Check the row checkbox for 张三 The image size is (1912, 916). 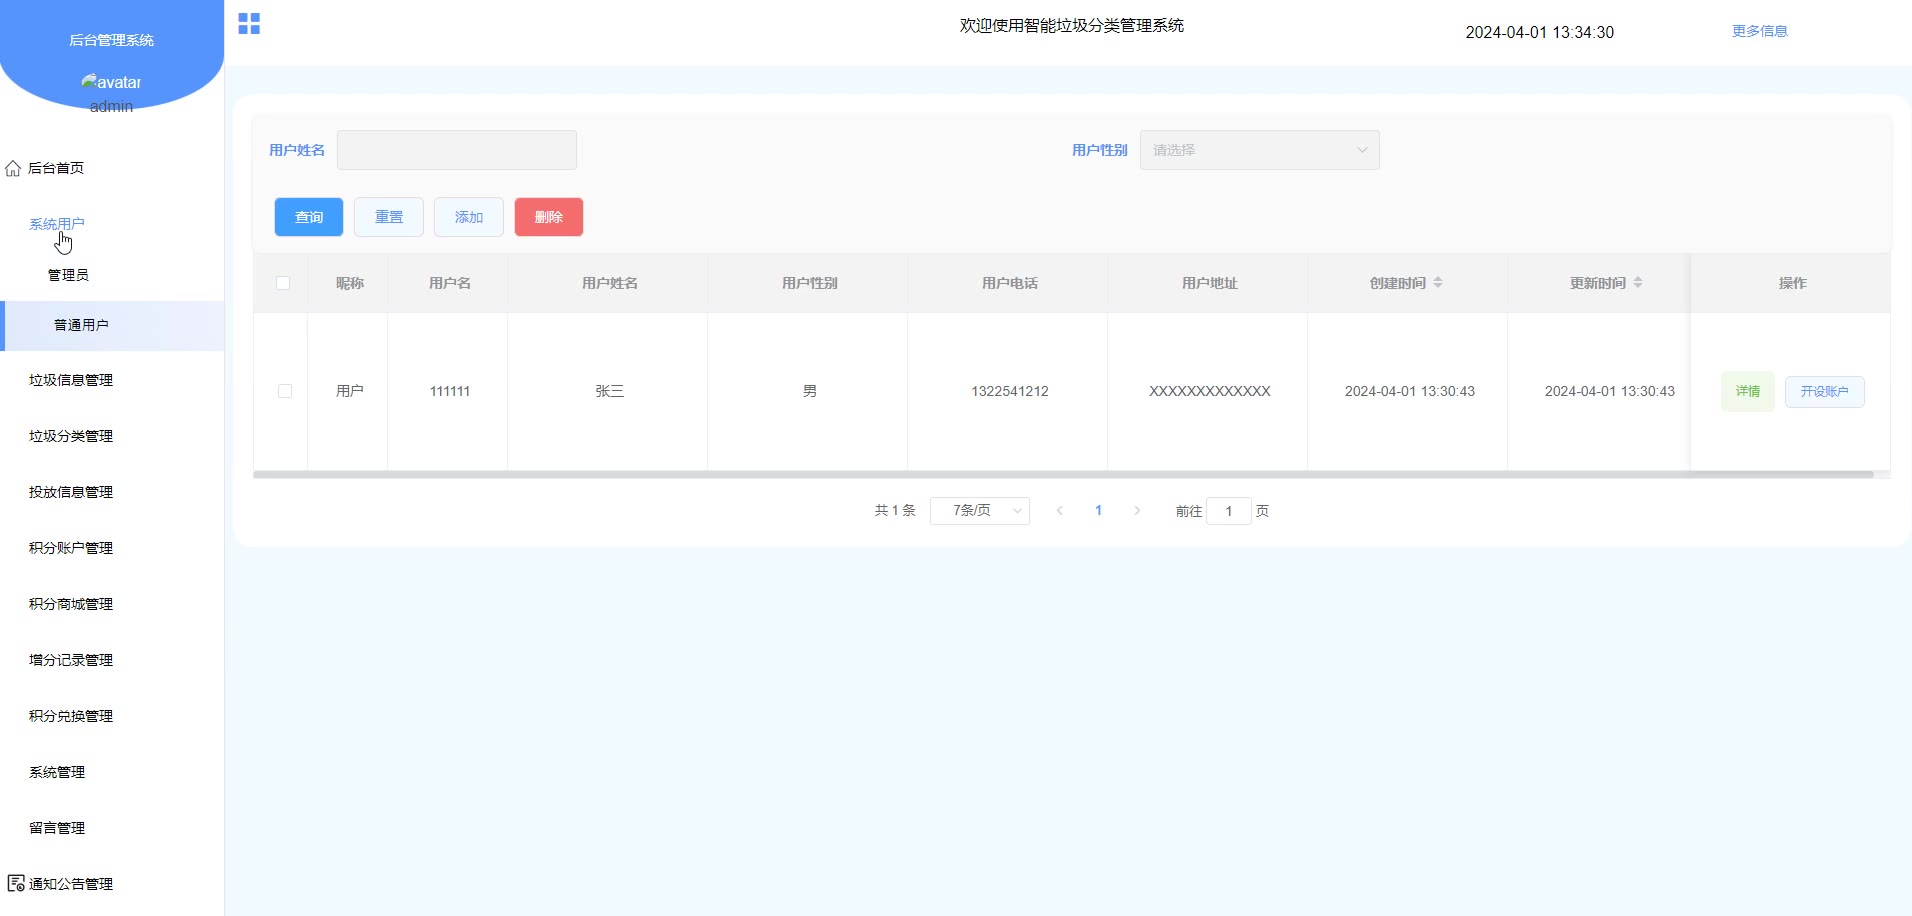click(x=285, y=391)
